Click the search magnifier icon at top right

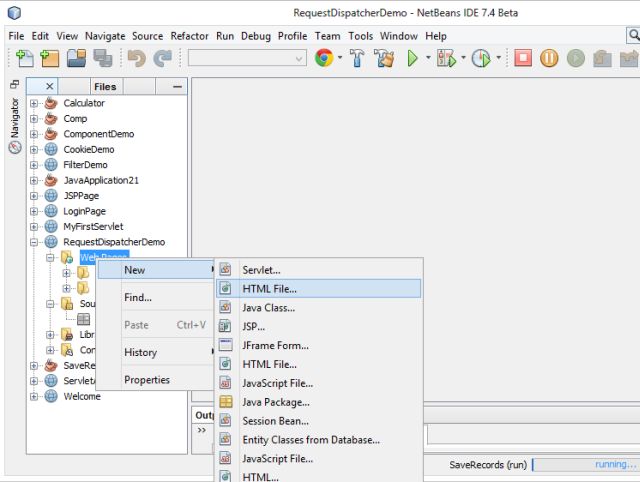(x=633, y=35)
